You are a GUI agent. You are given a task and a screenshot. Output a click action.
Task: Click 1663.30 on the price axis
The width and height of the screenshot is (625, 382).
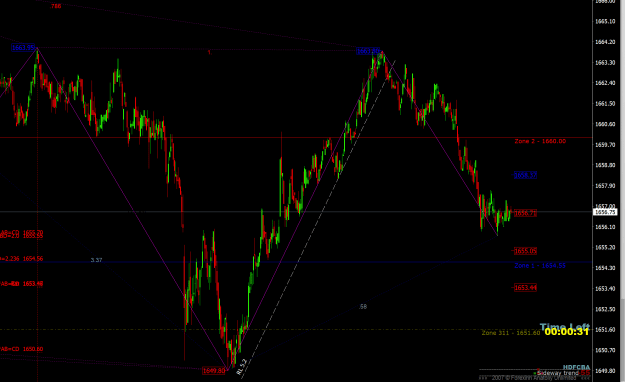coord(605,63)
